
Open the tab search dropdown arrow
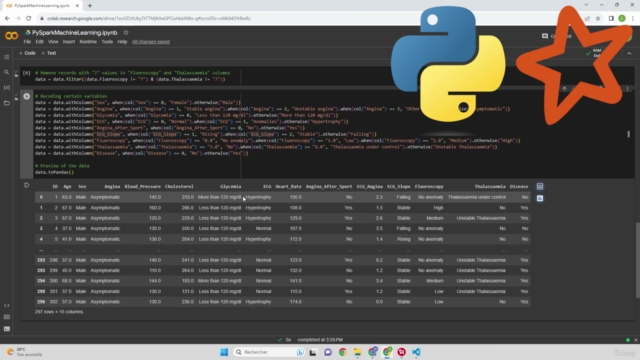click(586, 5)
